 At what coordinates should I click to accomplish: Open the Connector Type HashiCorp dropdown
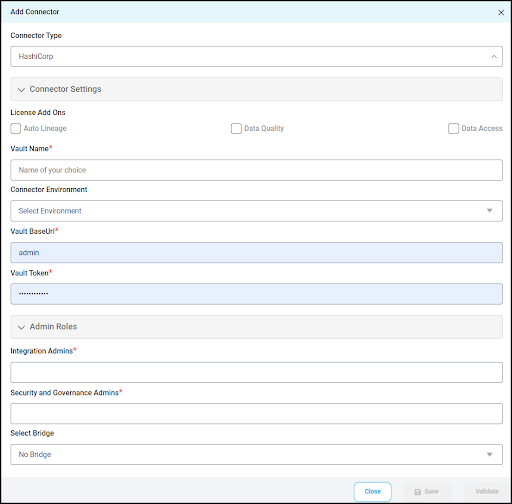coord(256,56)
